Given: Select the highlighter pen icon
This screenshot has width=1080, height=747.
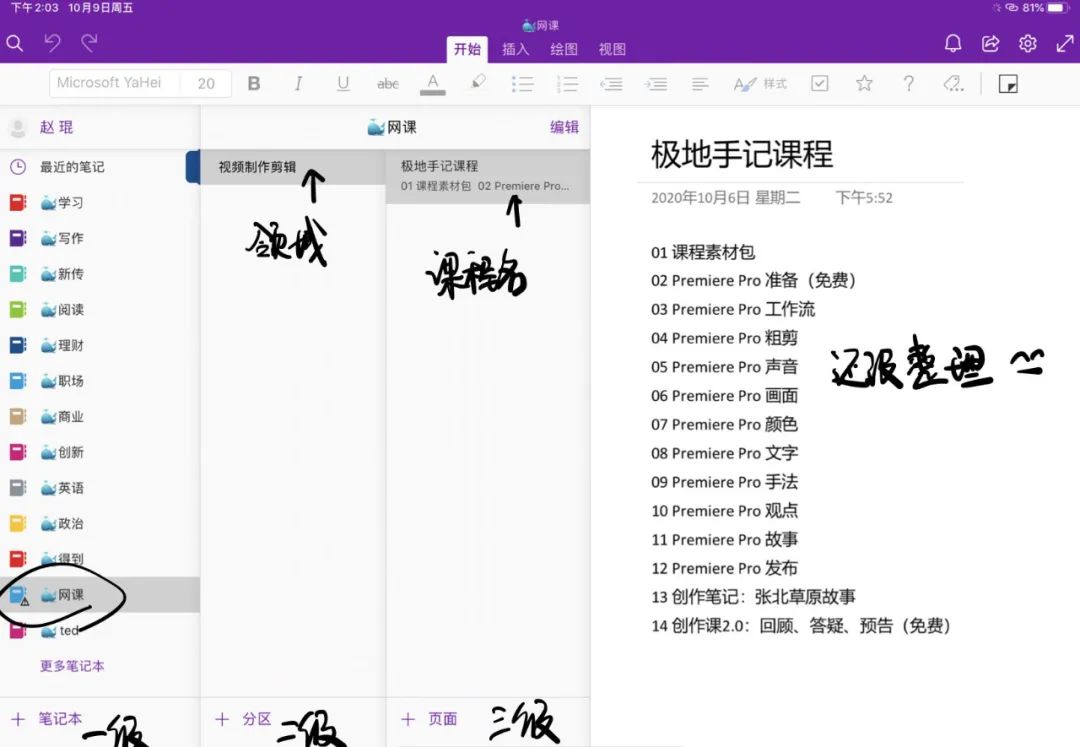Looking at the screenshot, I should [x=478, y=84].
